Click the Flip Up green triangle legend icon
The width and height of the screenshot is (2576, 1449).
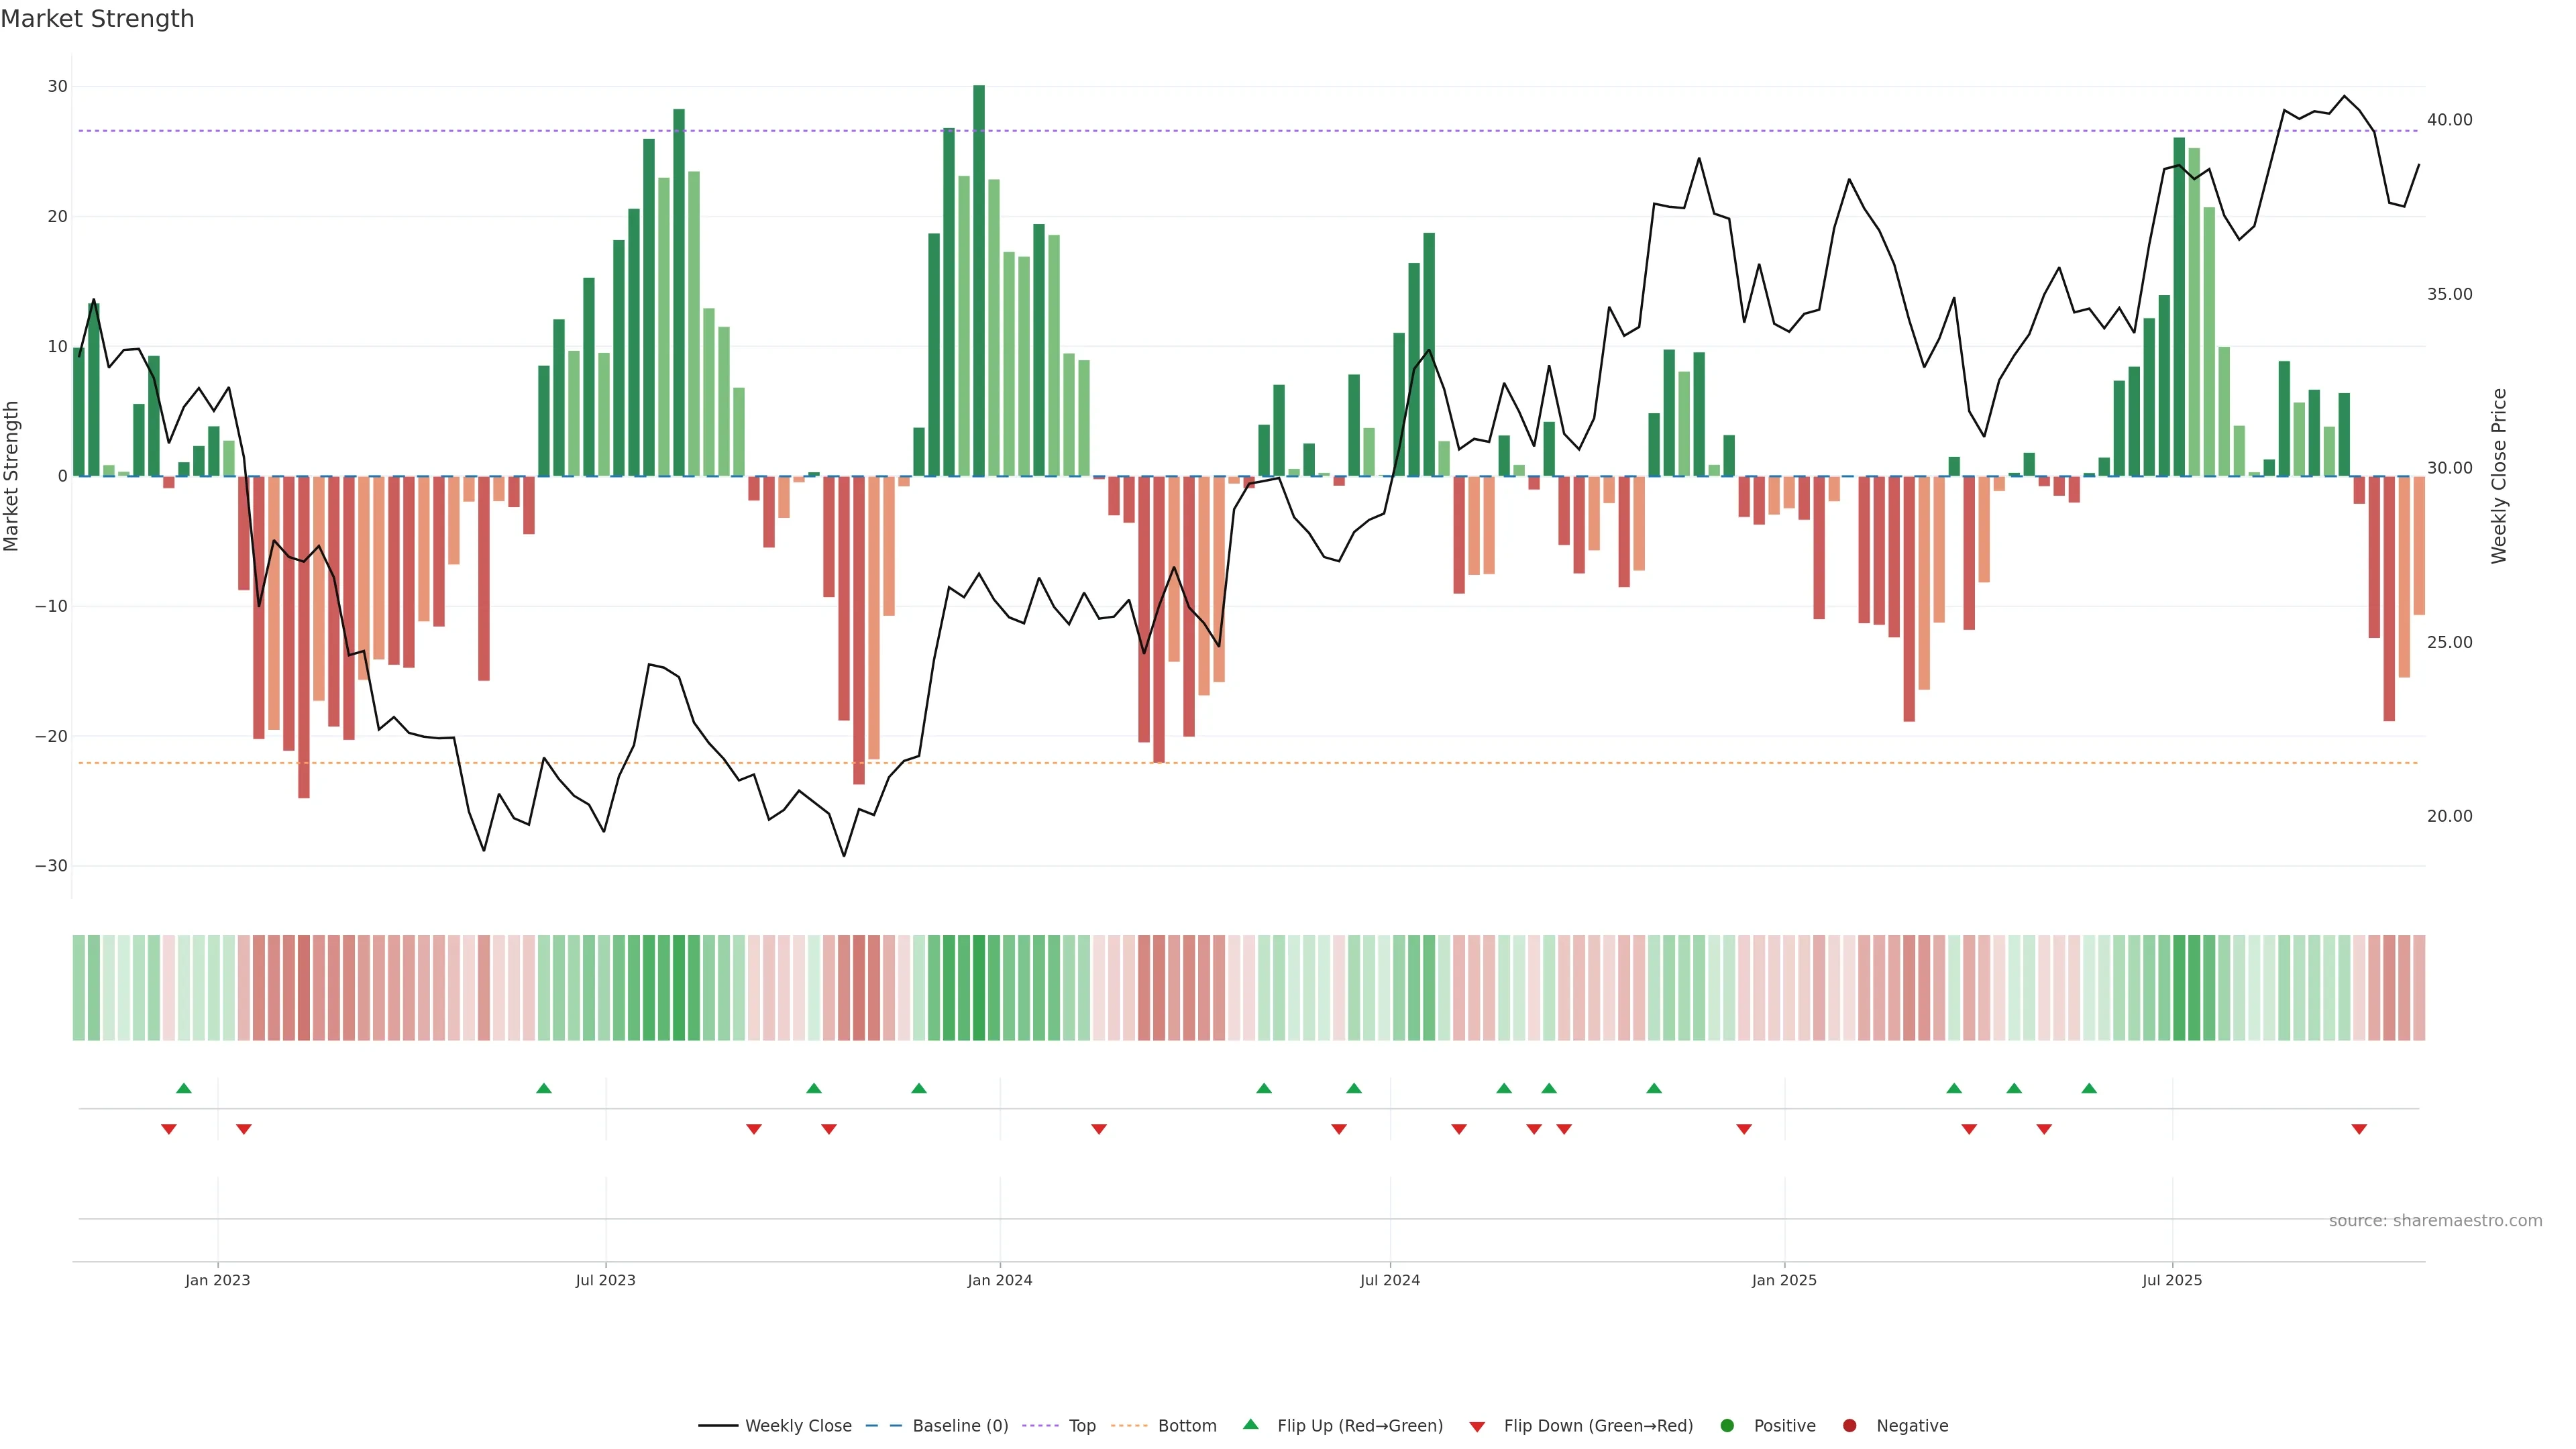[x=1250, y=1424]
